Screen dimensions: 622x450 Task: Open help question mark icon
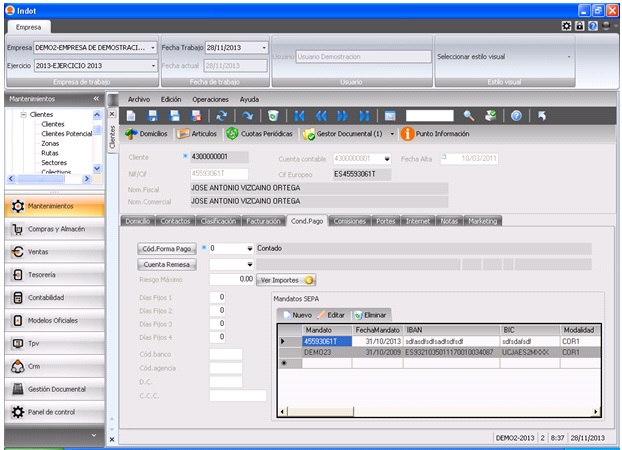[x=516, y=116]
